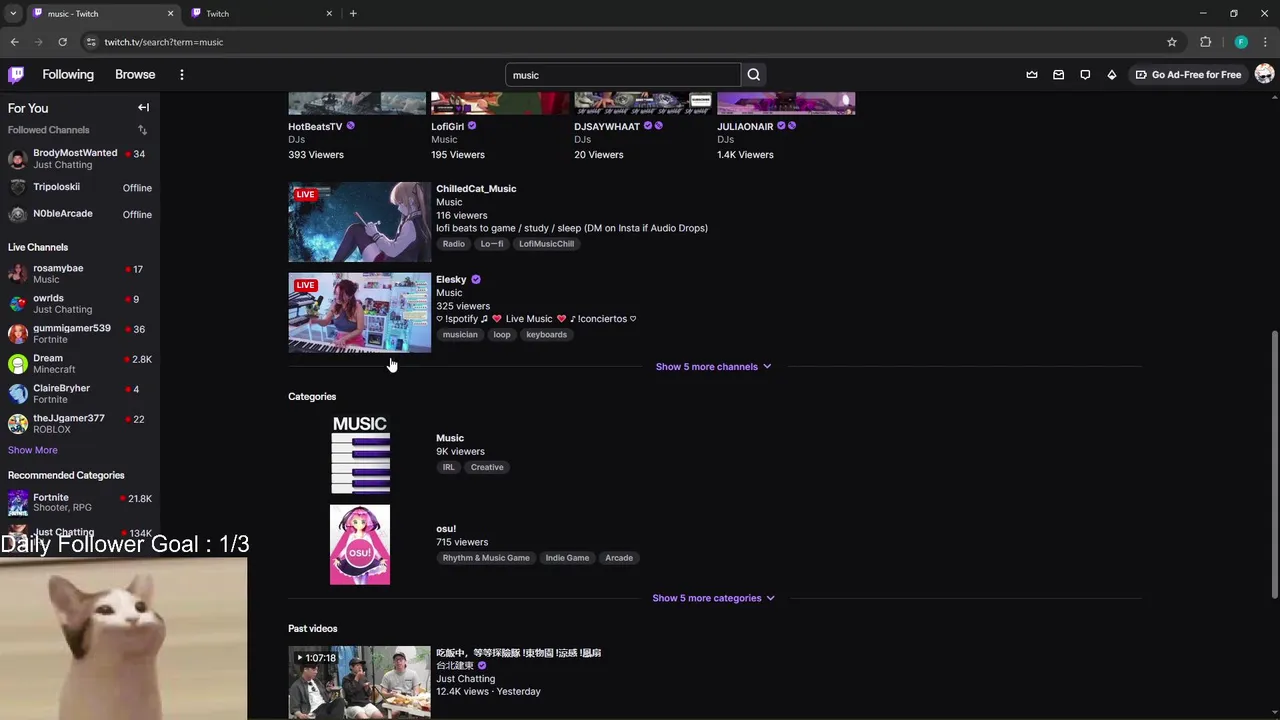This screenshot has height=720, width=1280.
Task: Open the whispers chat bubble icon
Action: [1085, 75]
